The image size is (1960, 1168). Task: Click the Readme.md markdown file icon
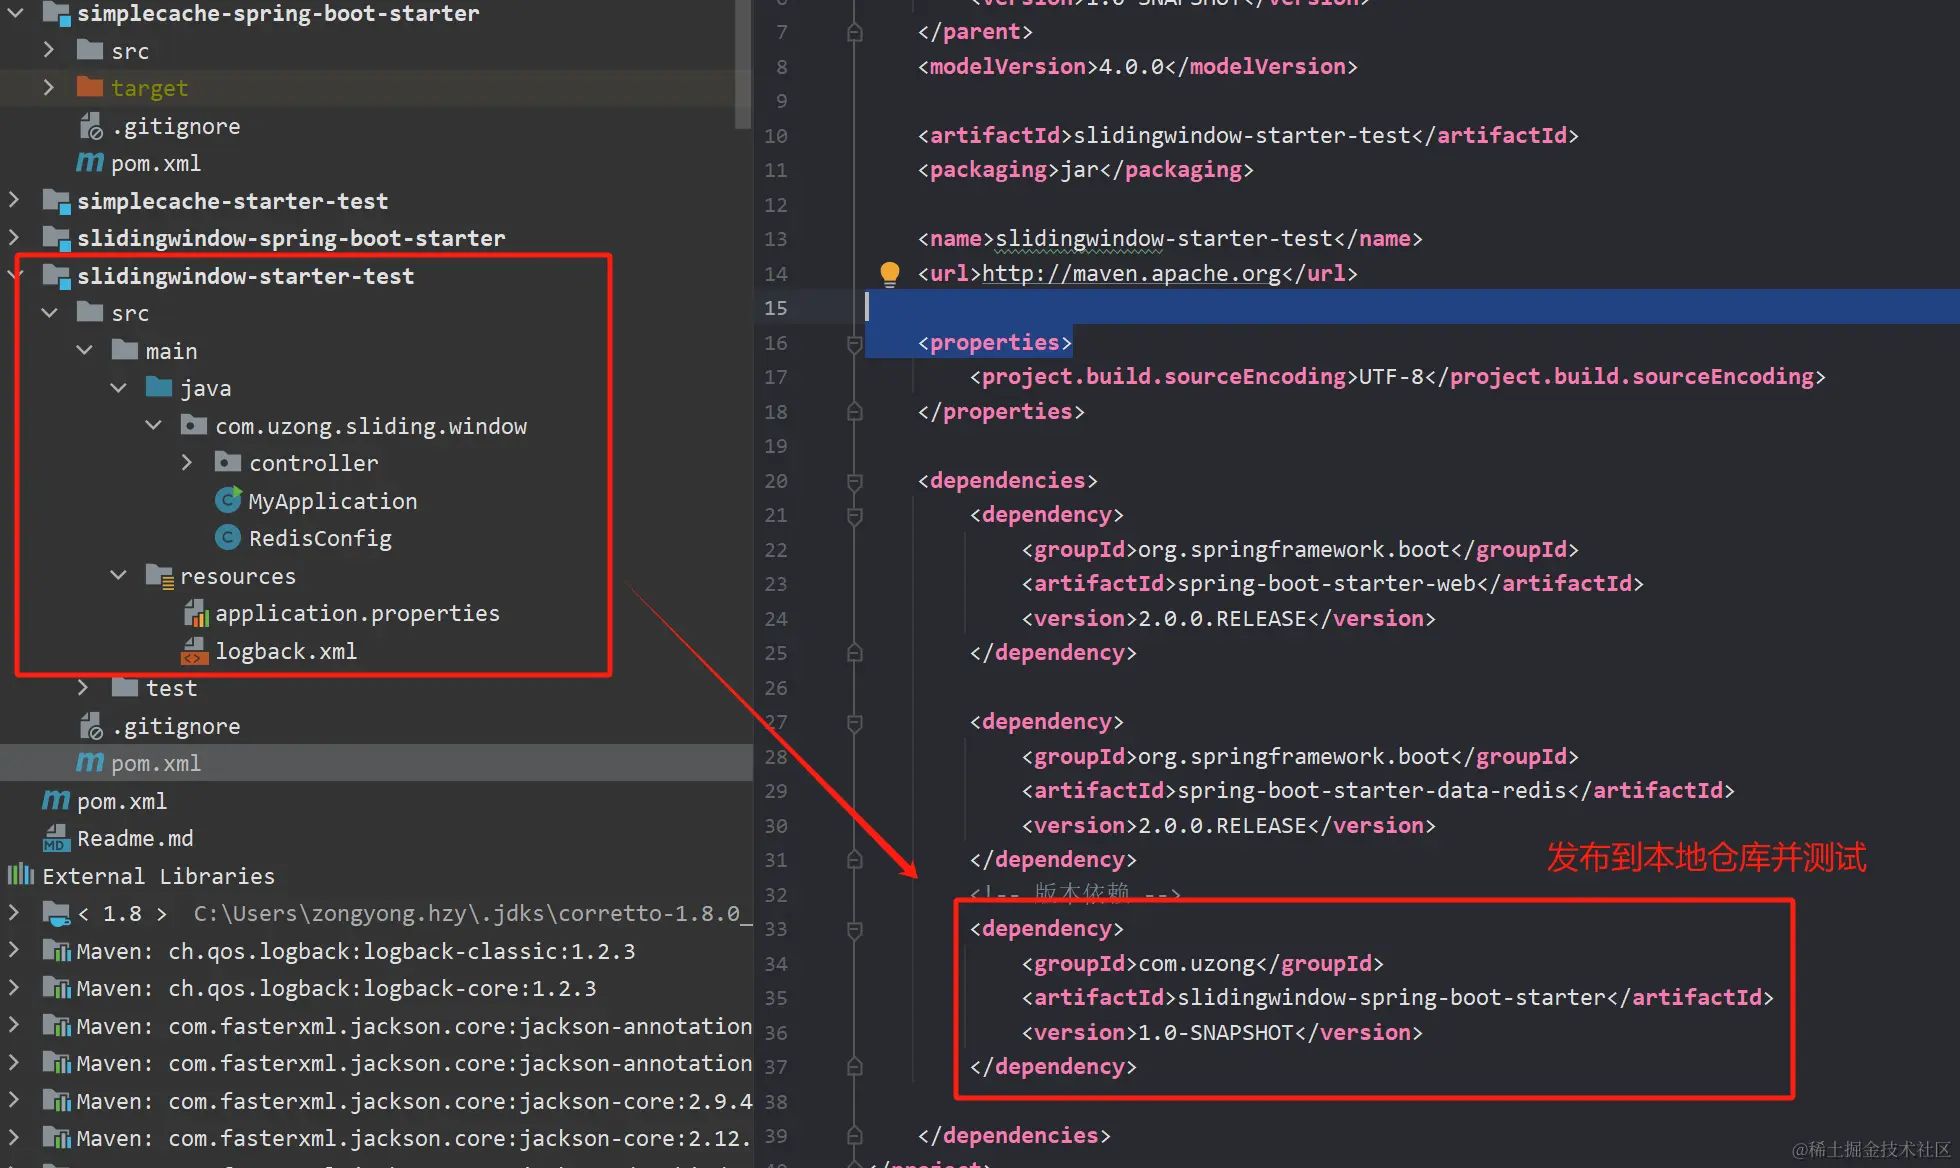coord(56,838)
